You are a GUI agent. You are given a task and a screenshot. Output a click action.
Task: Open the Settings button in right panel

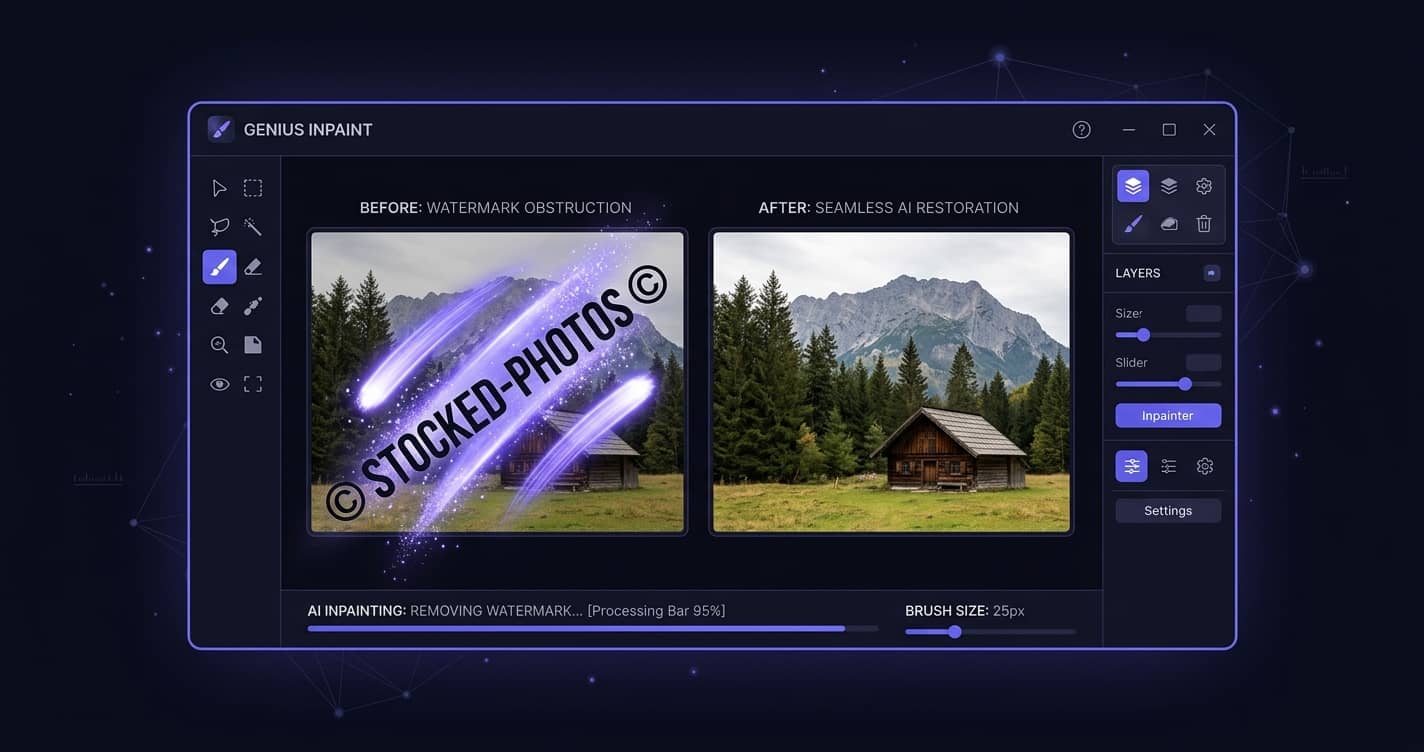1167,511
